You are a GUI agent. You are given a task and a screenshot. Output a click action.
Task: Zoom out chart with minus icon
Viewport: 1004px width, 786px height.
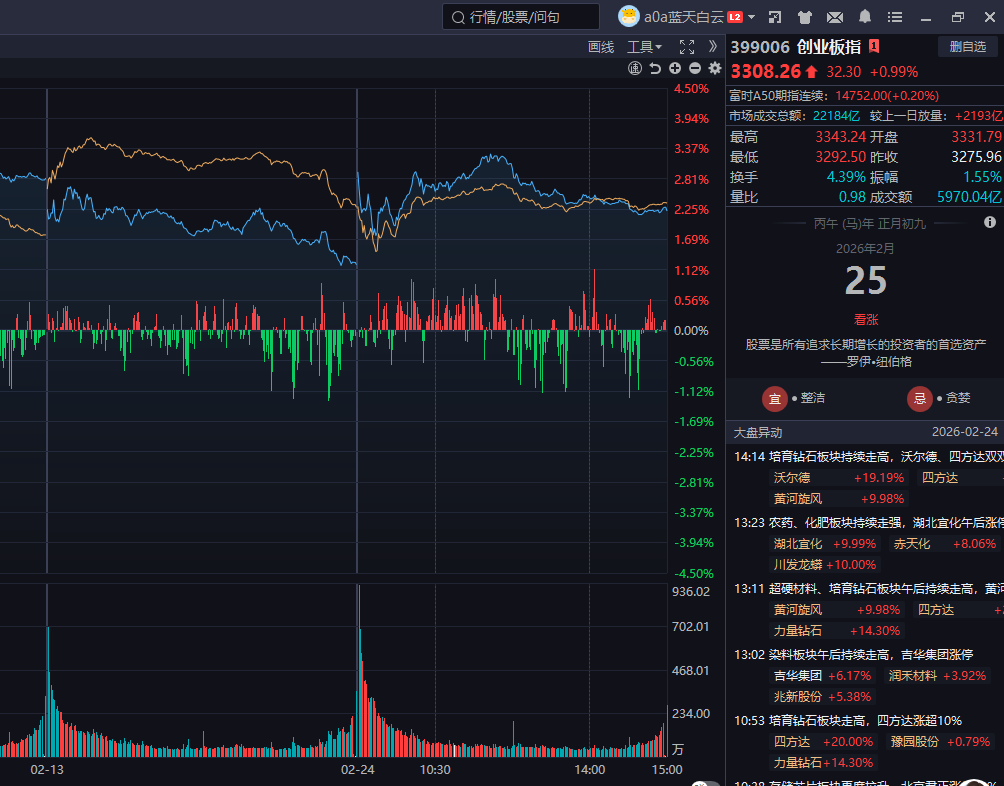[x=694, y=68]
